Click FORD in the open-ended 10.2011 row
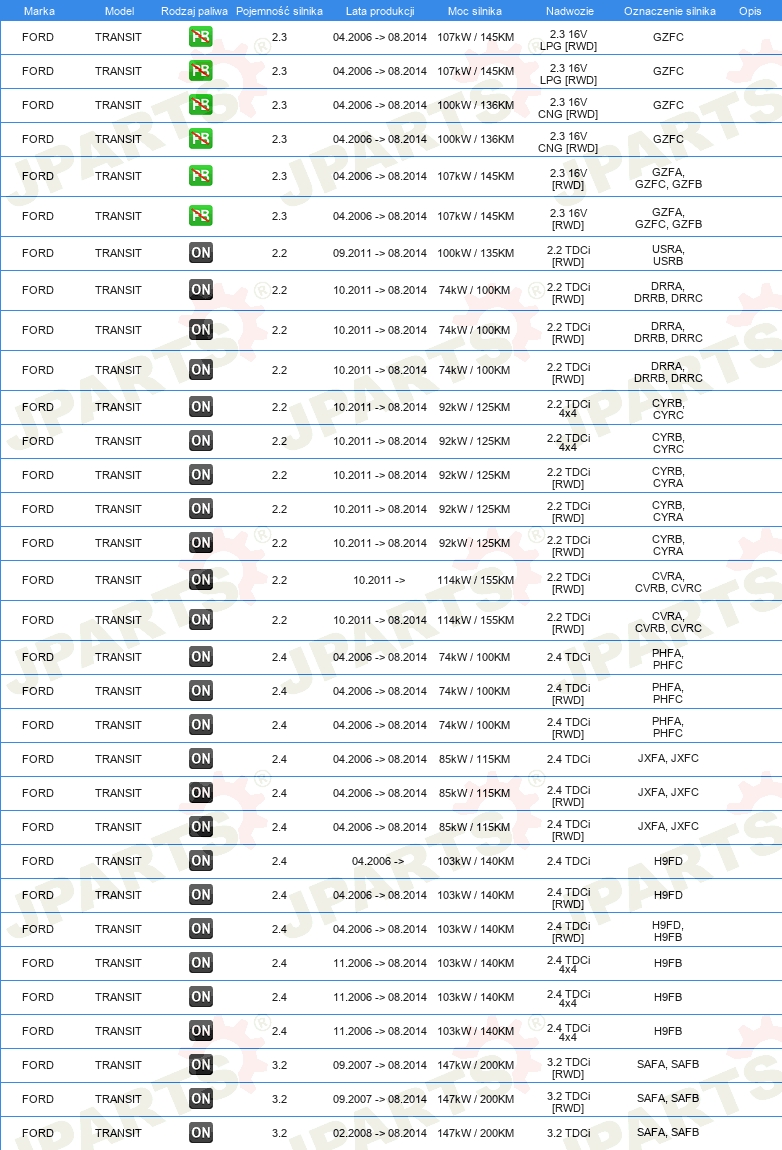 click(38, 580)
